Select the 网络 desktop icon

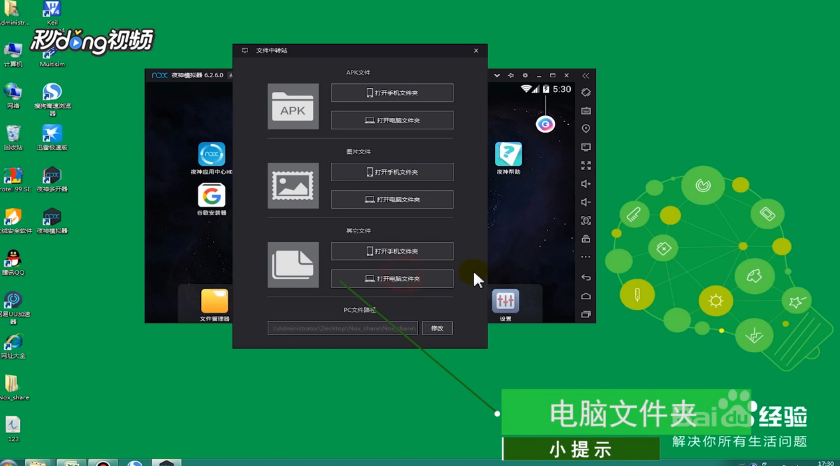click(13, 96)
